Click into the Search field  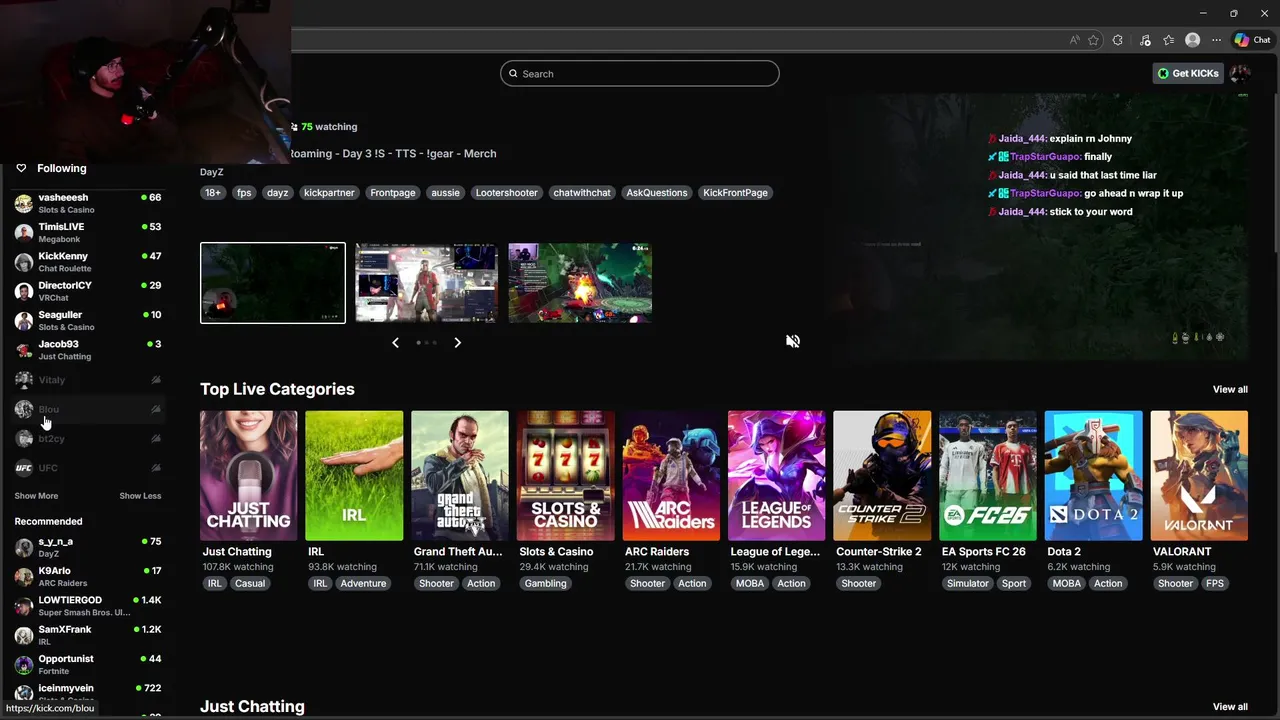[x=640, y=73]
